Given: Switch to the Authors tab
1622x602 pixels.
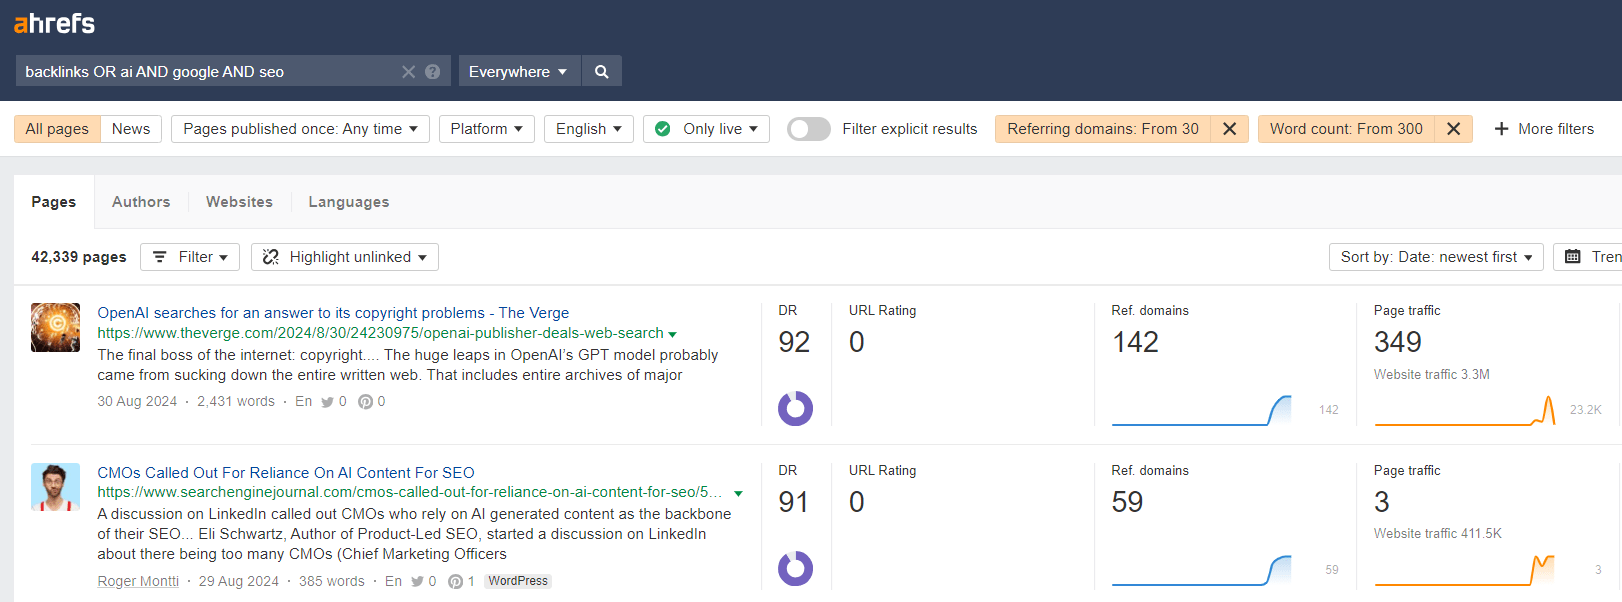Looking at the screenshot, I should pos(141,202).
